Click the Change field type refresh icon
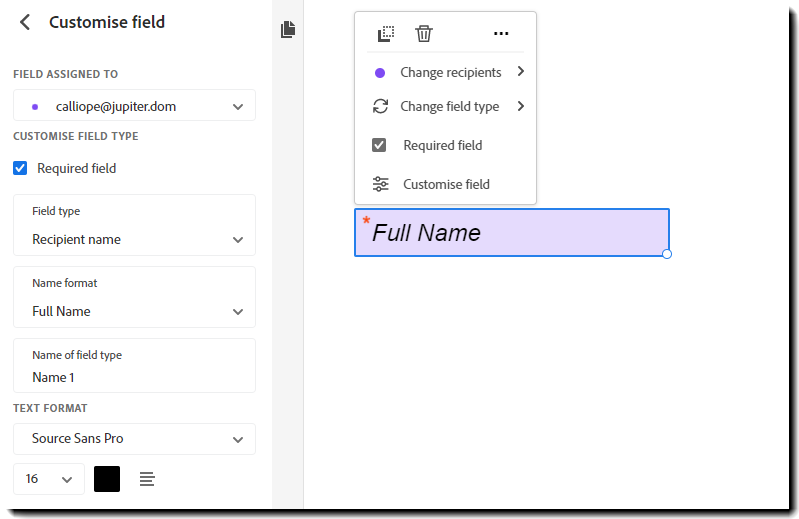The image size is (799, 519). 380,106
